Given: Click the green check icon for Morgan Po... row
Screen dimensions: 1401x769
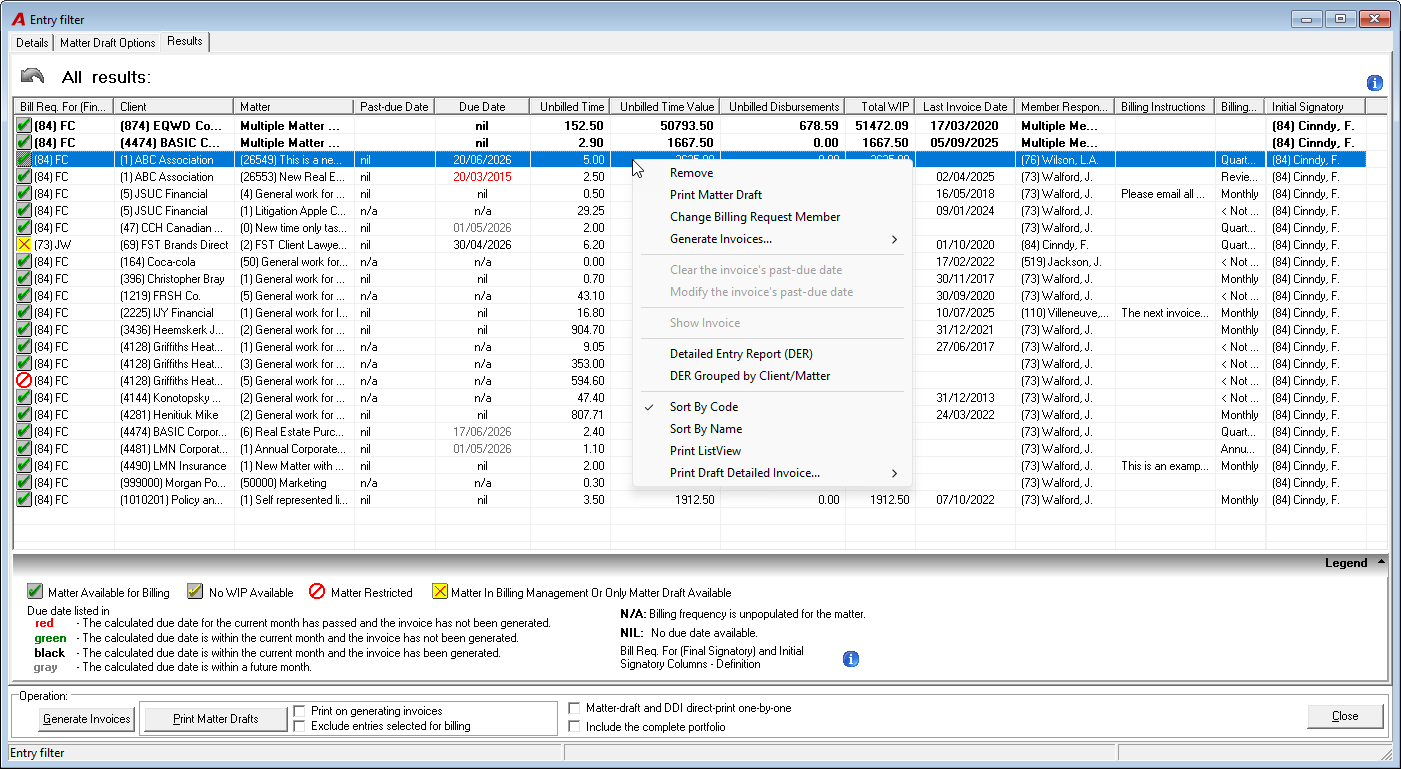Looking at the screenshot, I should pos(24,483).
